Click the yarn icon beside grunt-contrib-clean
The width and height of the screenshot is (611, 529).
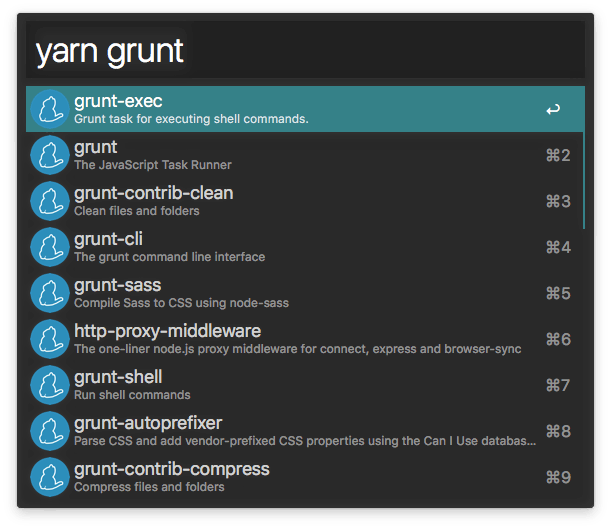point(50,201)
